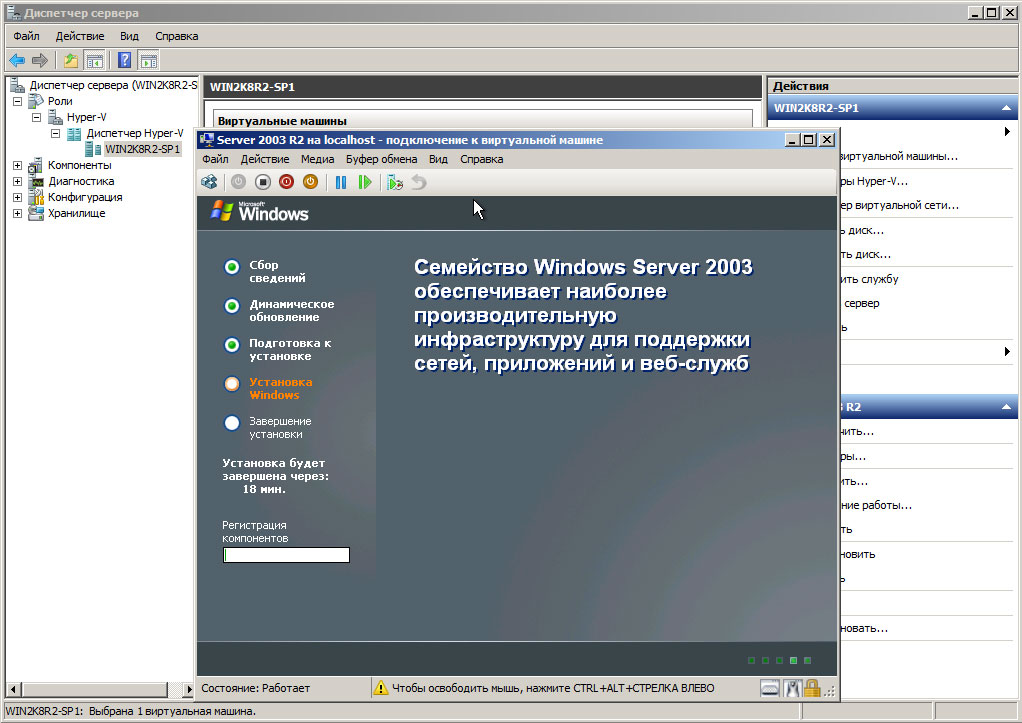This screenshot has width=1022, height=723.
Task: Select the 'Завершение установки' step indicator
Action: tap(232, 423)
